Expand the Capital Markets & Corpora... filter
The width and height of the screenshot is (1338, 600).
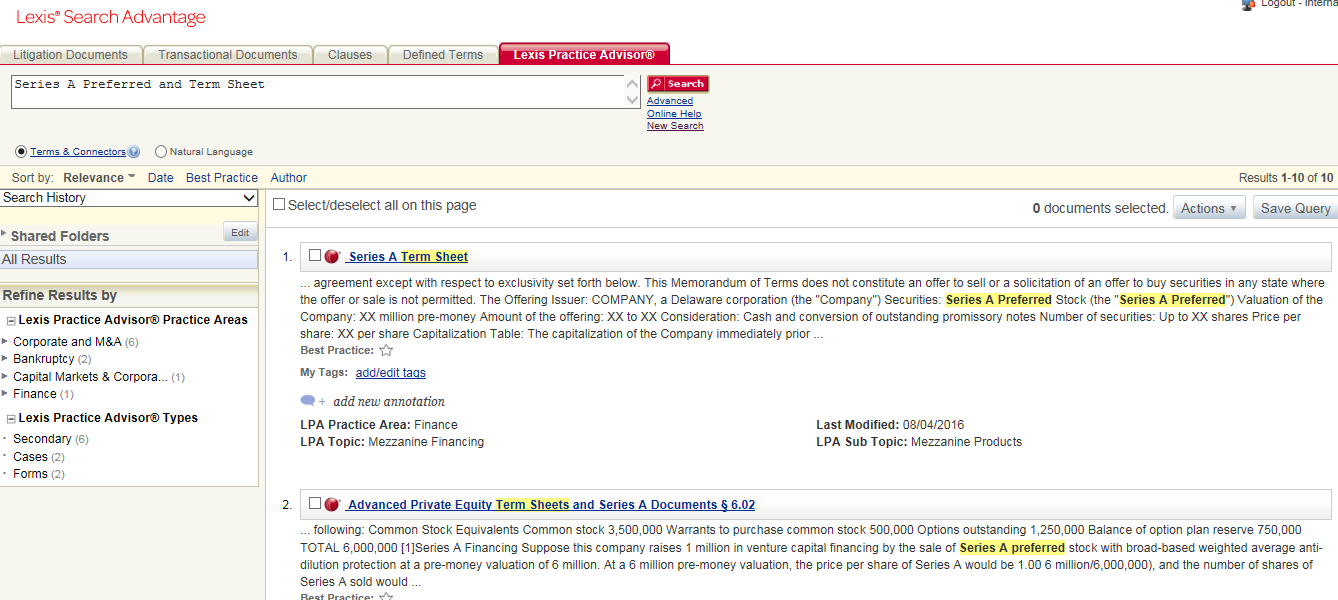click(x=5, y=376)
